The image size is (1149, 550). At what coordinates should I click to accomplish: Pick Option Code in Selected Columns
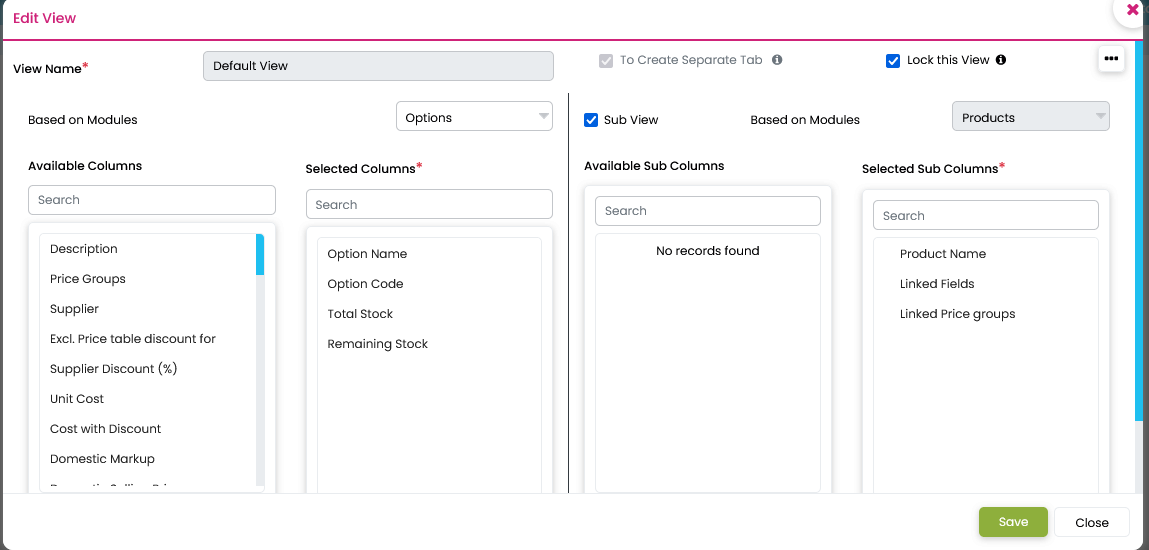point(365,284)
